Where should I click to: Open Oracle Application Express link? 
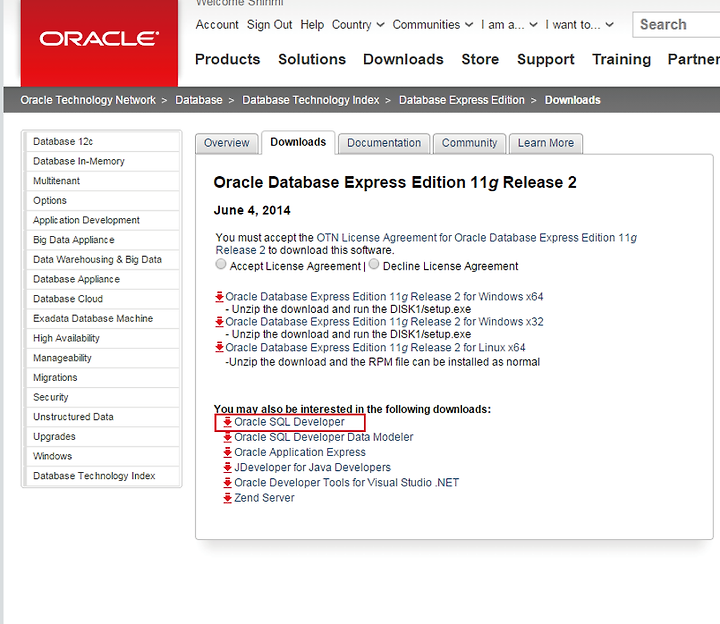(x=300, y=452)
